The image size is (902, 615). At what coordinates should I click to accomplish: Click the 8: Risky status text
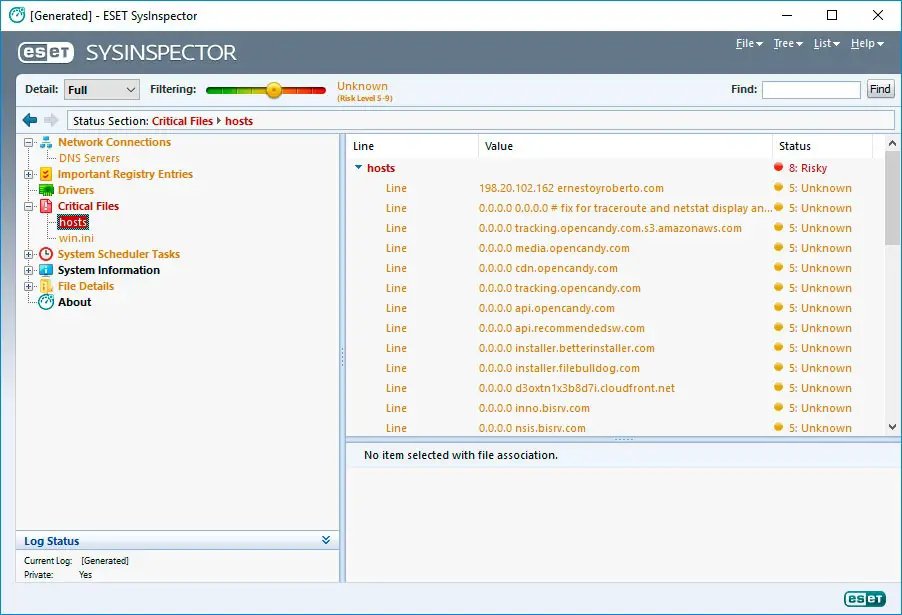pos(808,168)
